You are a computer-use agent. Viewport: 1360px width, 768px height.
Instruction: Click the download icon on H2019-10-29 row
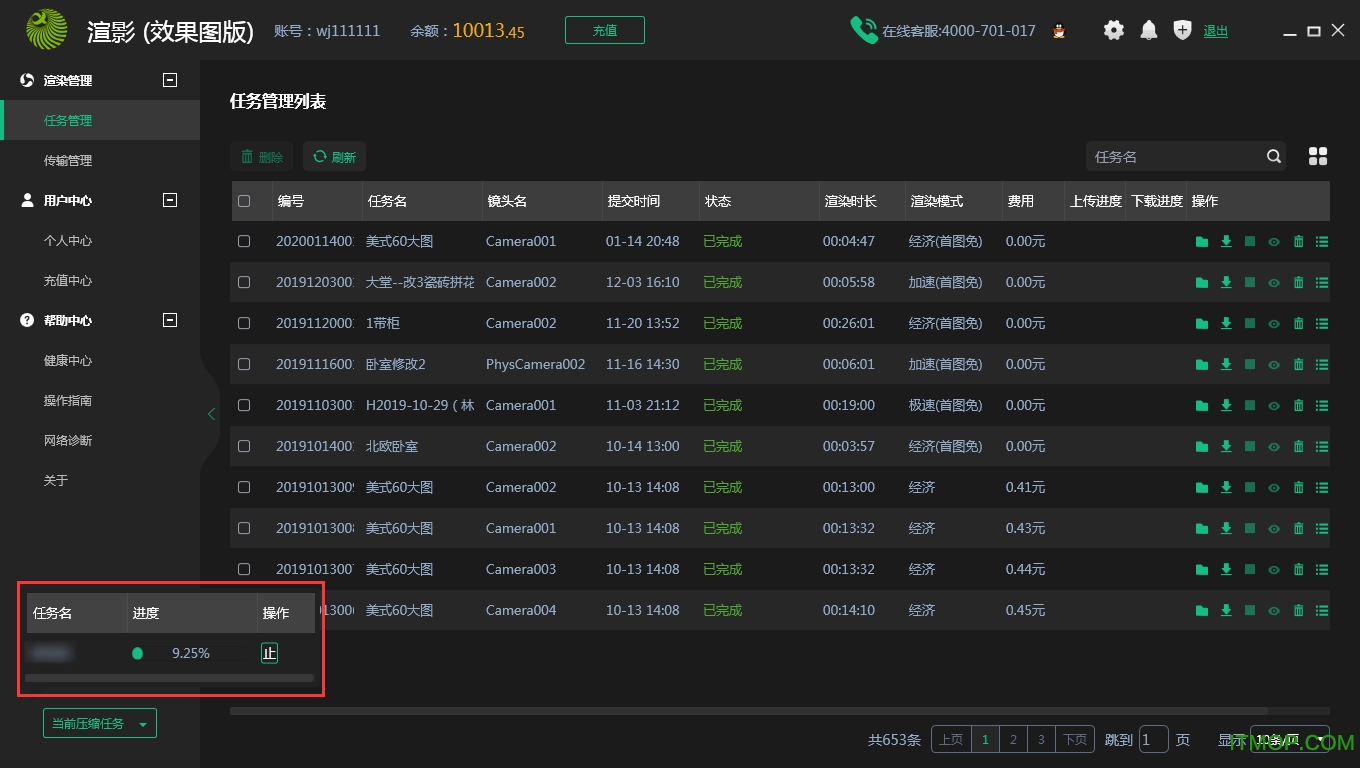(1226, 406)
